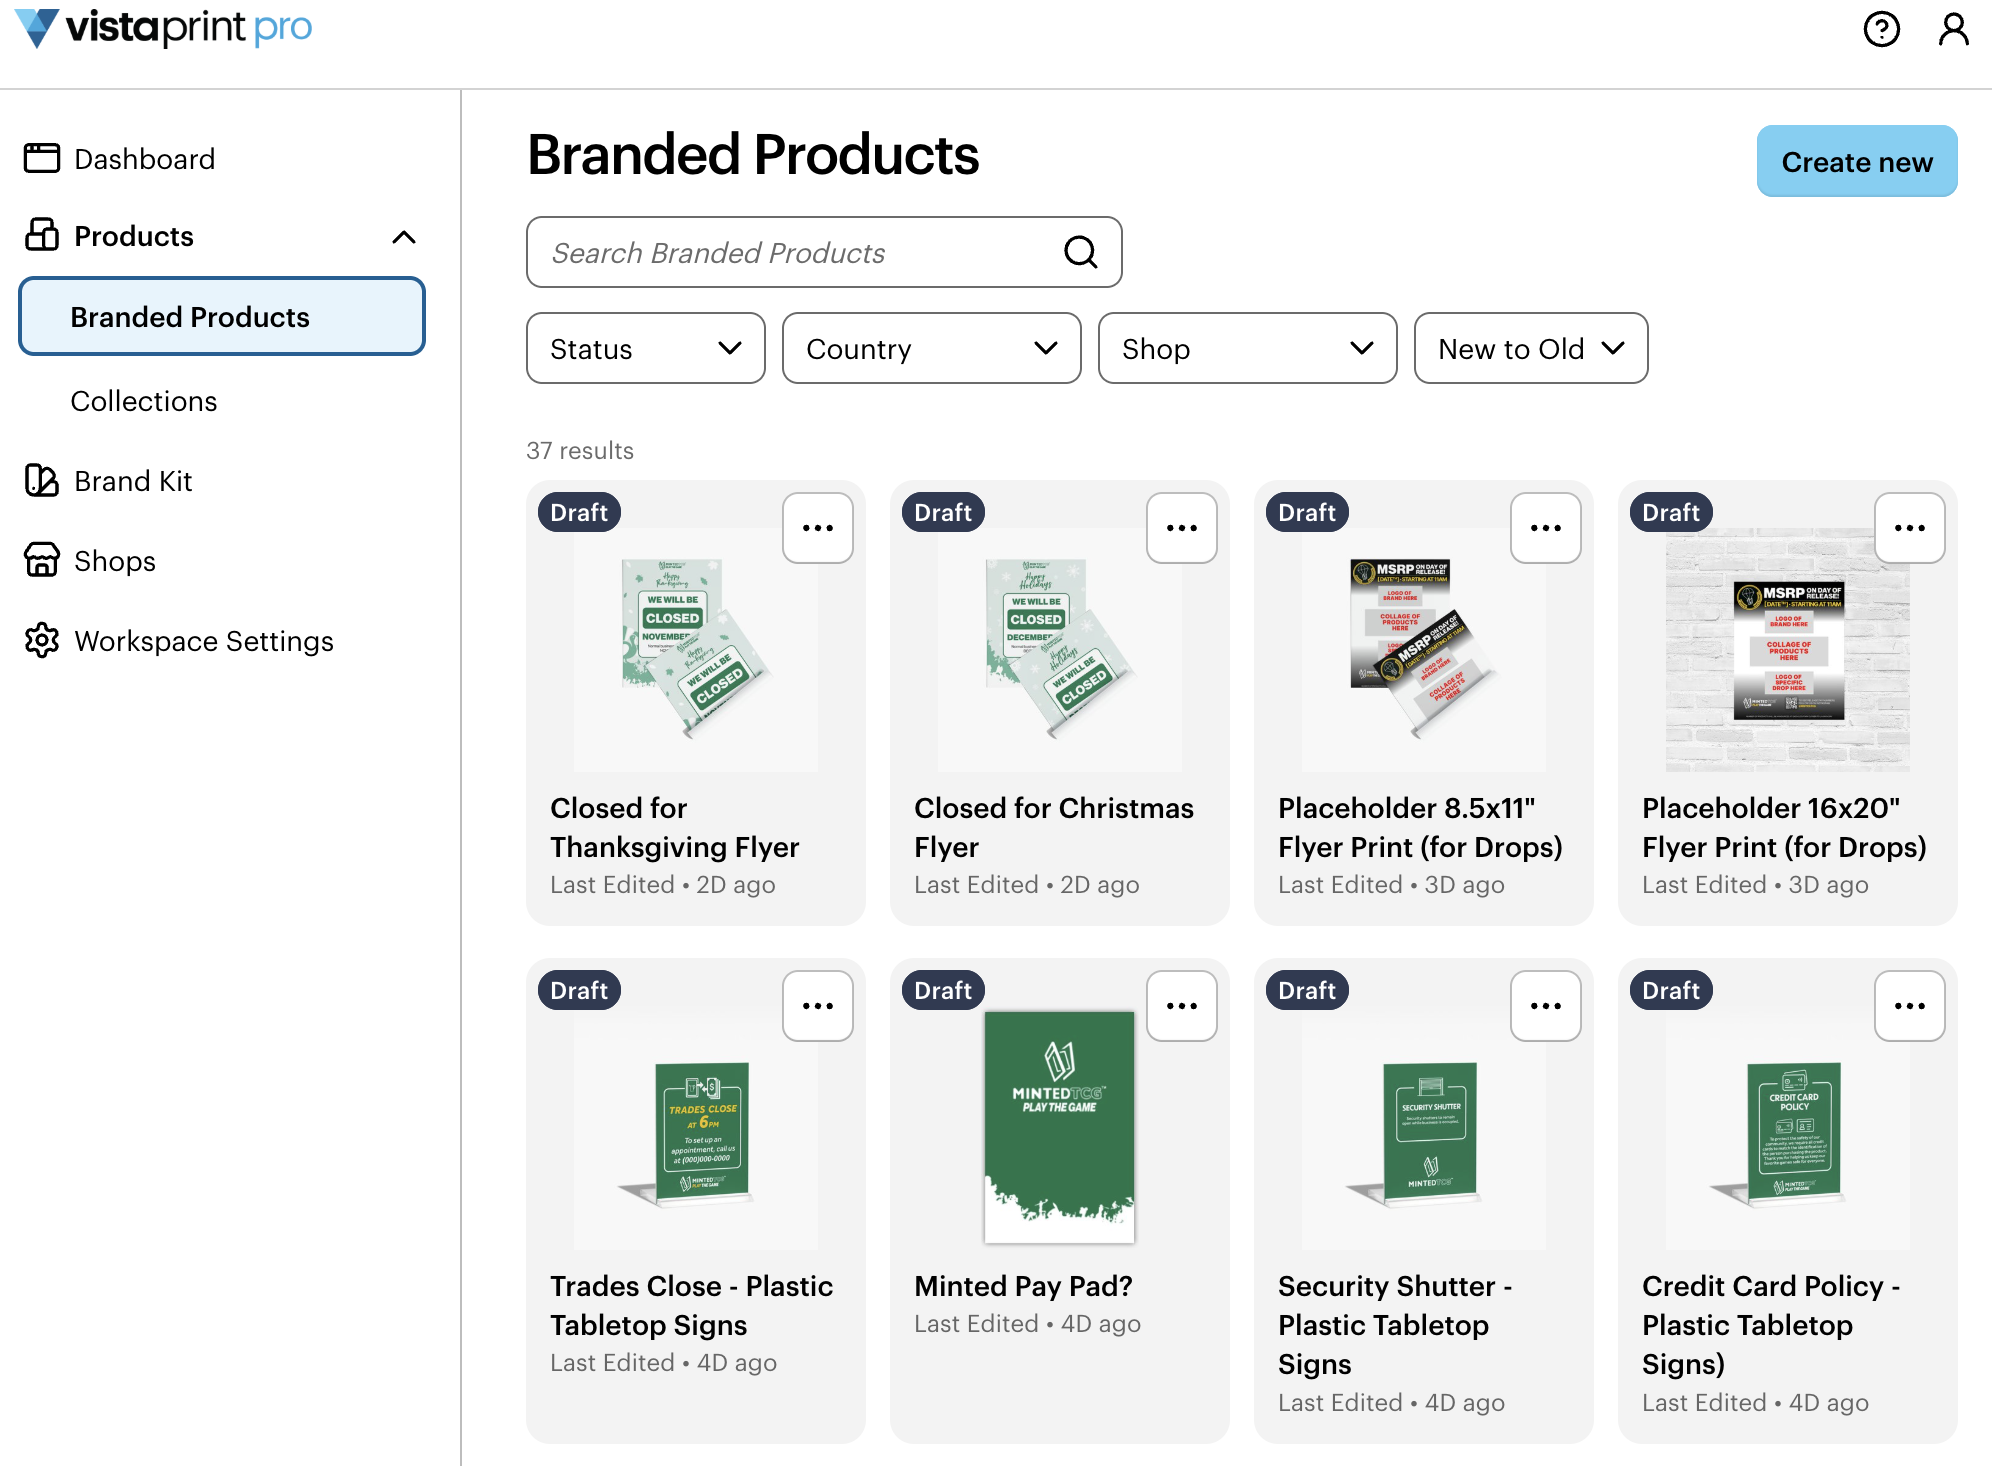Open Brand Kit page
Viewport: 1992px width, 1466px height.
click(x=133, y=481)
